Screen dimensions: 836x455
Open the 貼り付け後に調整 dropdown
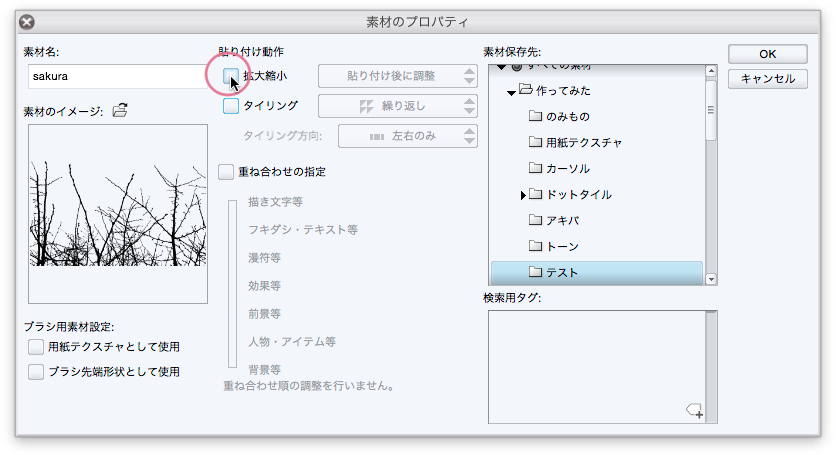tap(398, 76)
